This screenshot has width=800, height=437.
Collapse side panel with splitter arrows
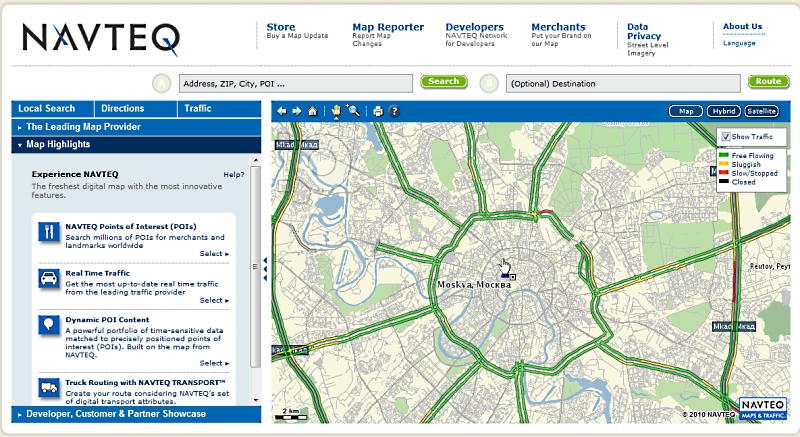pyautogui.click(x=265, y=269)
